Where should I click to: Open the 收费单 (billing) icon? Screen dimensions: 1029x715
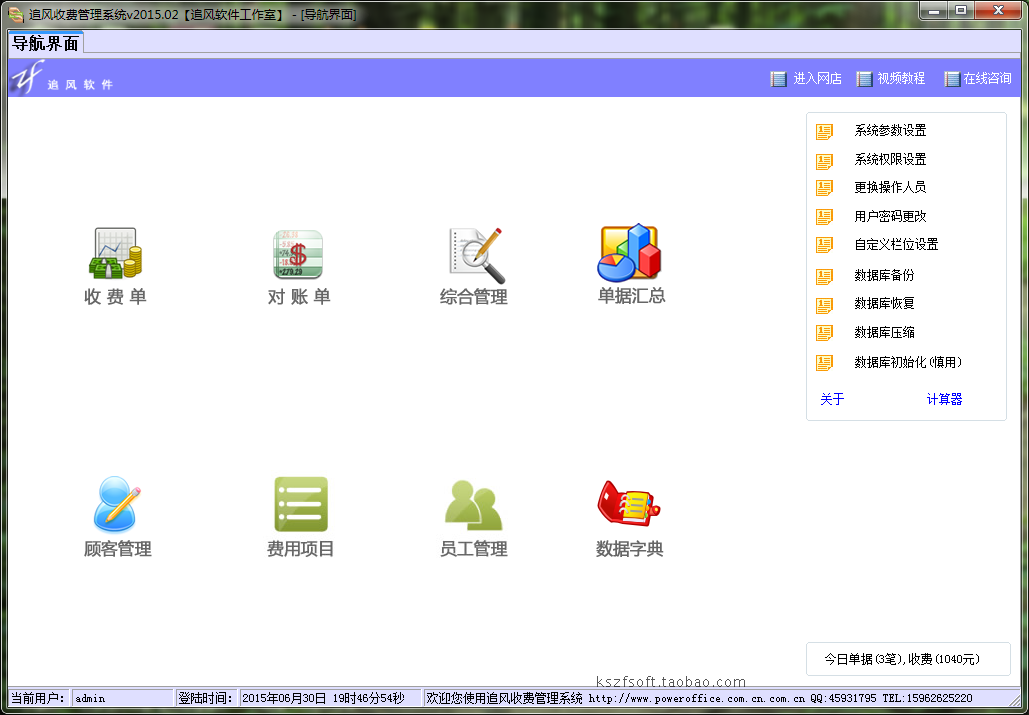click(x=116, y=253)
